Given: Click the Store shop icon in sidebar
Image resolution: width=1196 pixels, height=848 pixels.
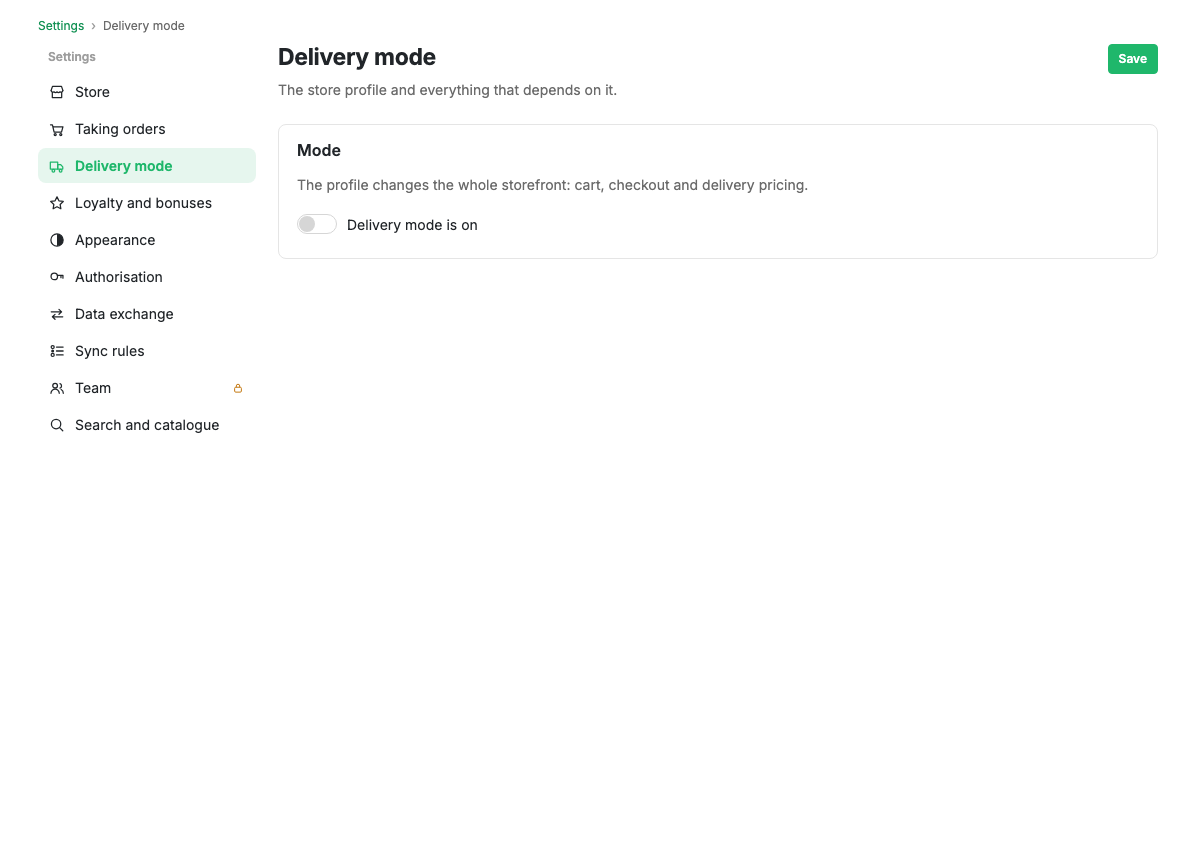Looking at the screenshot, I should click(x=57, y=92).
